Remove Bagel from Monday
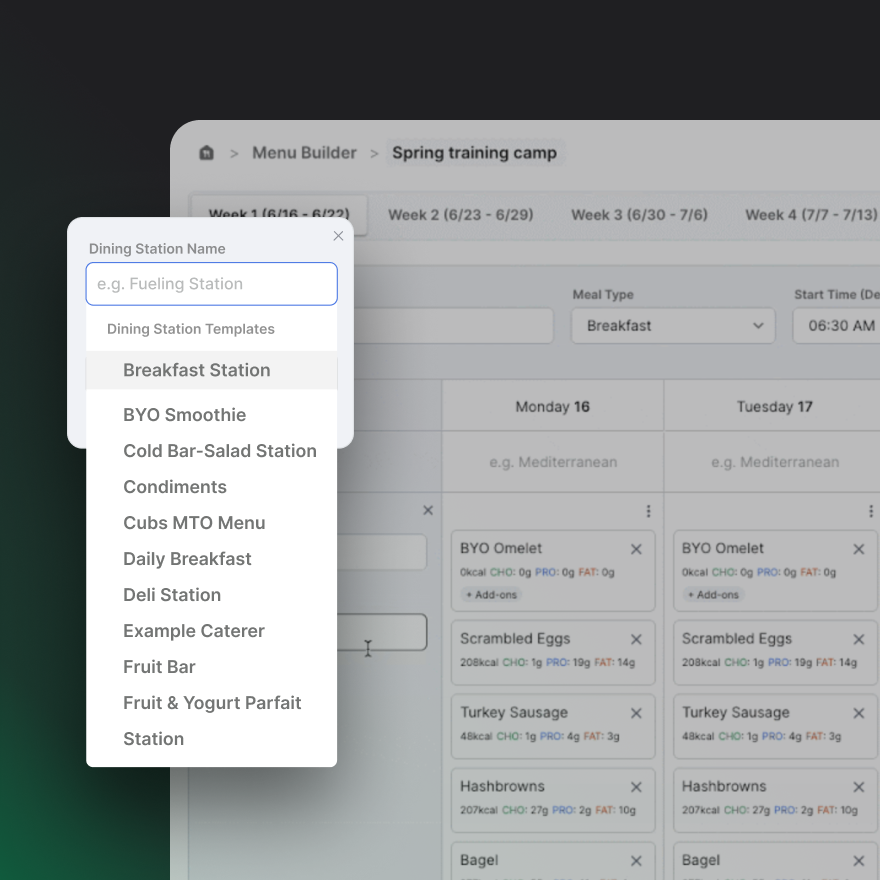 click(x=636, y=861)
